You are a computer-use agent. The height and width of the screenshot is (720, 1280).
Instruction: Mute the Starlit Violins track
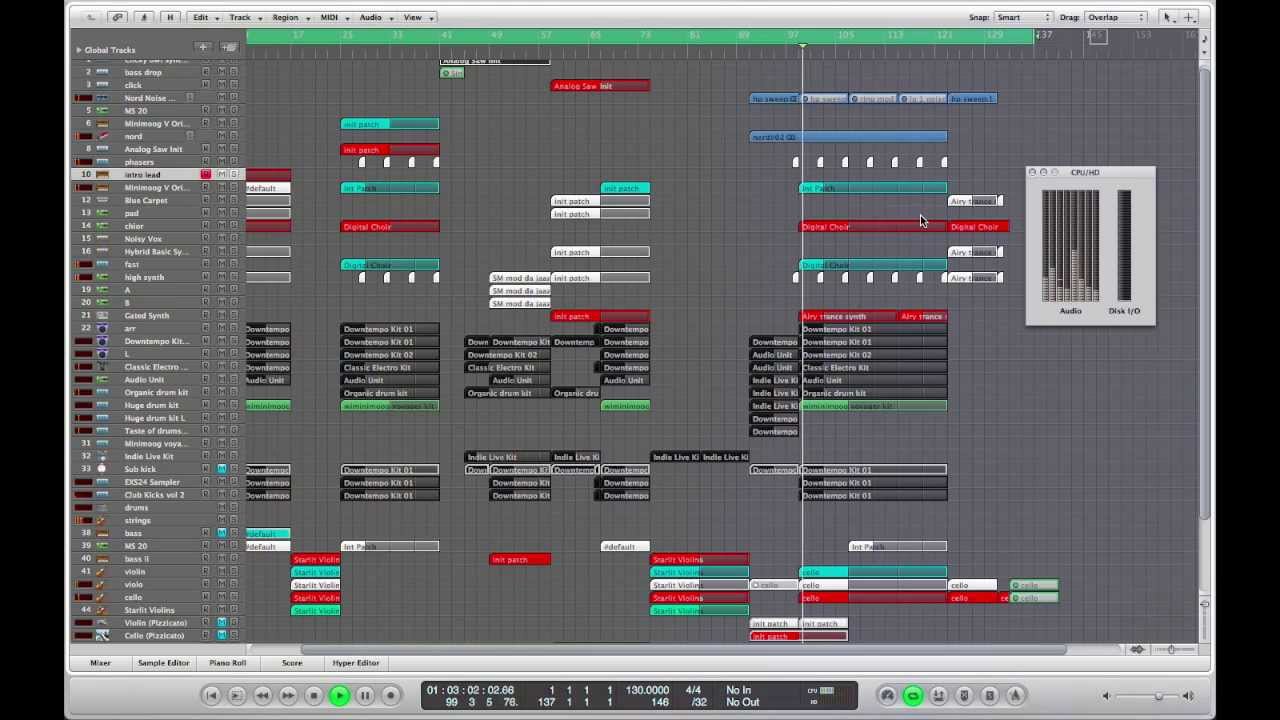click(221, 609)
